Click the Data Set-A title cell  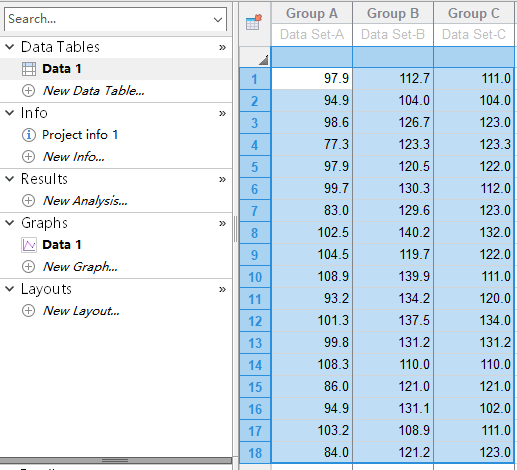[x=312, y=34]
